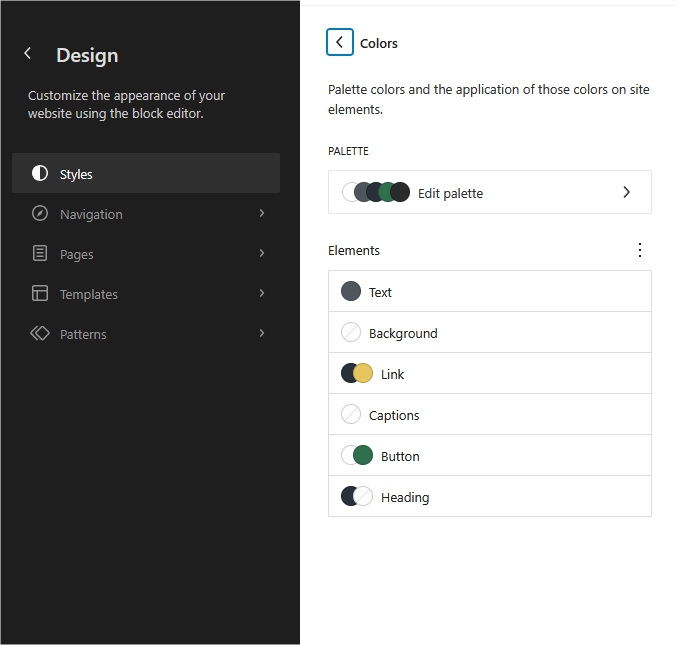Open Elements more options menu

(x=640, y=250)
